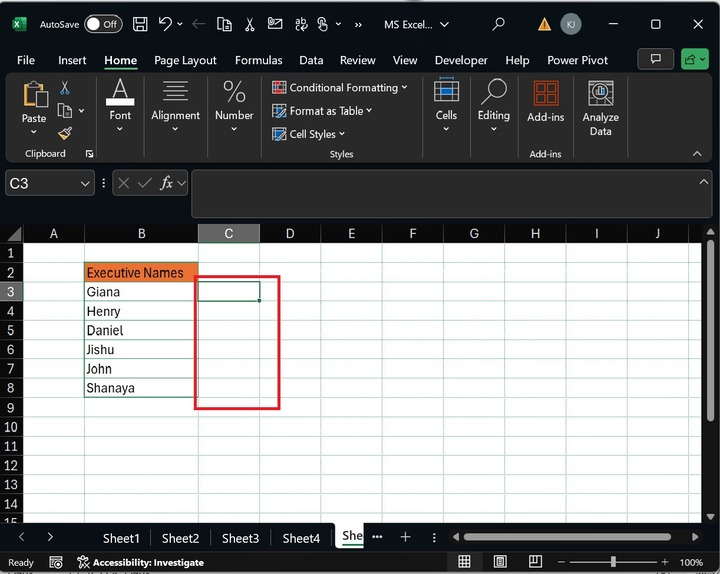
Task: Add a new sheet with plus icon
Action: tap(405, 537)
